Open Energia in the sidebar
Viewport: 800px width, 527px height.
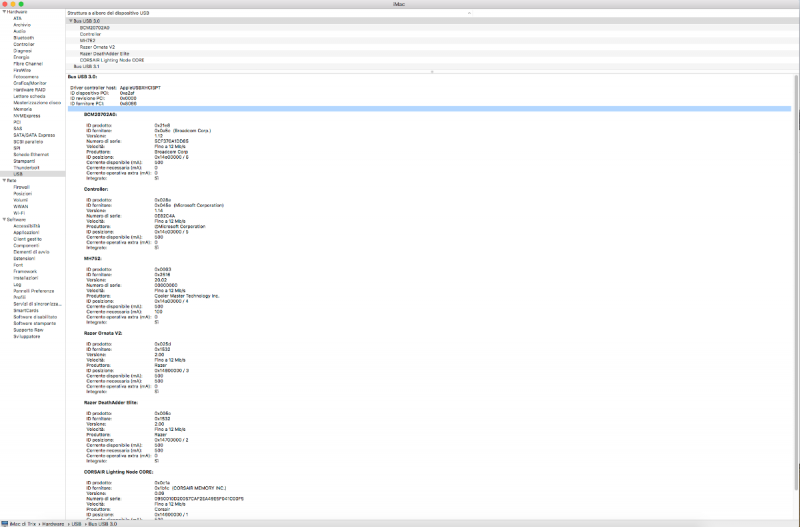click(21, 57)
